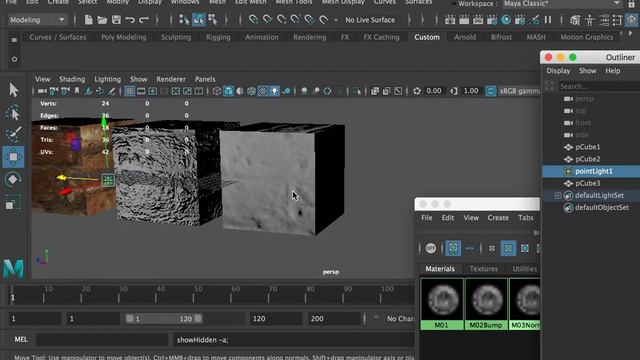Click the viewport bookmark icon
Image resolution: width=640 pixels, height=360 pixels.
pos(77,91)
